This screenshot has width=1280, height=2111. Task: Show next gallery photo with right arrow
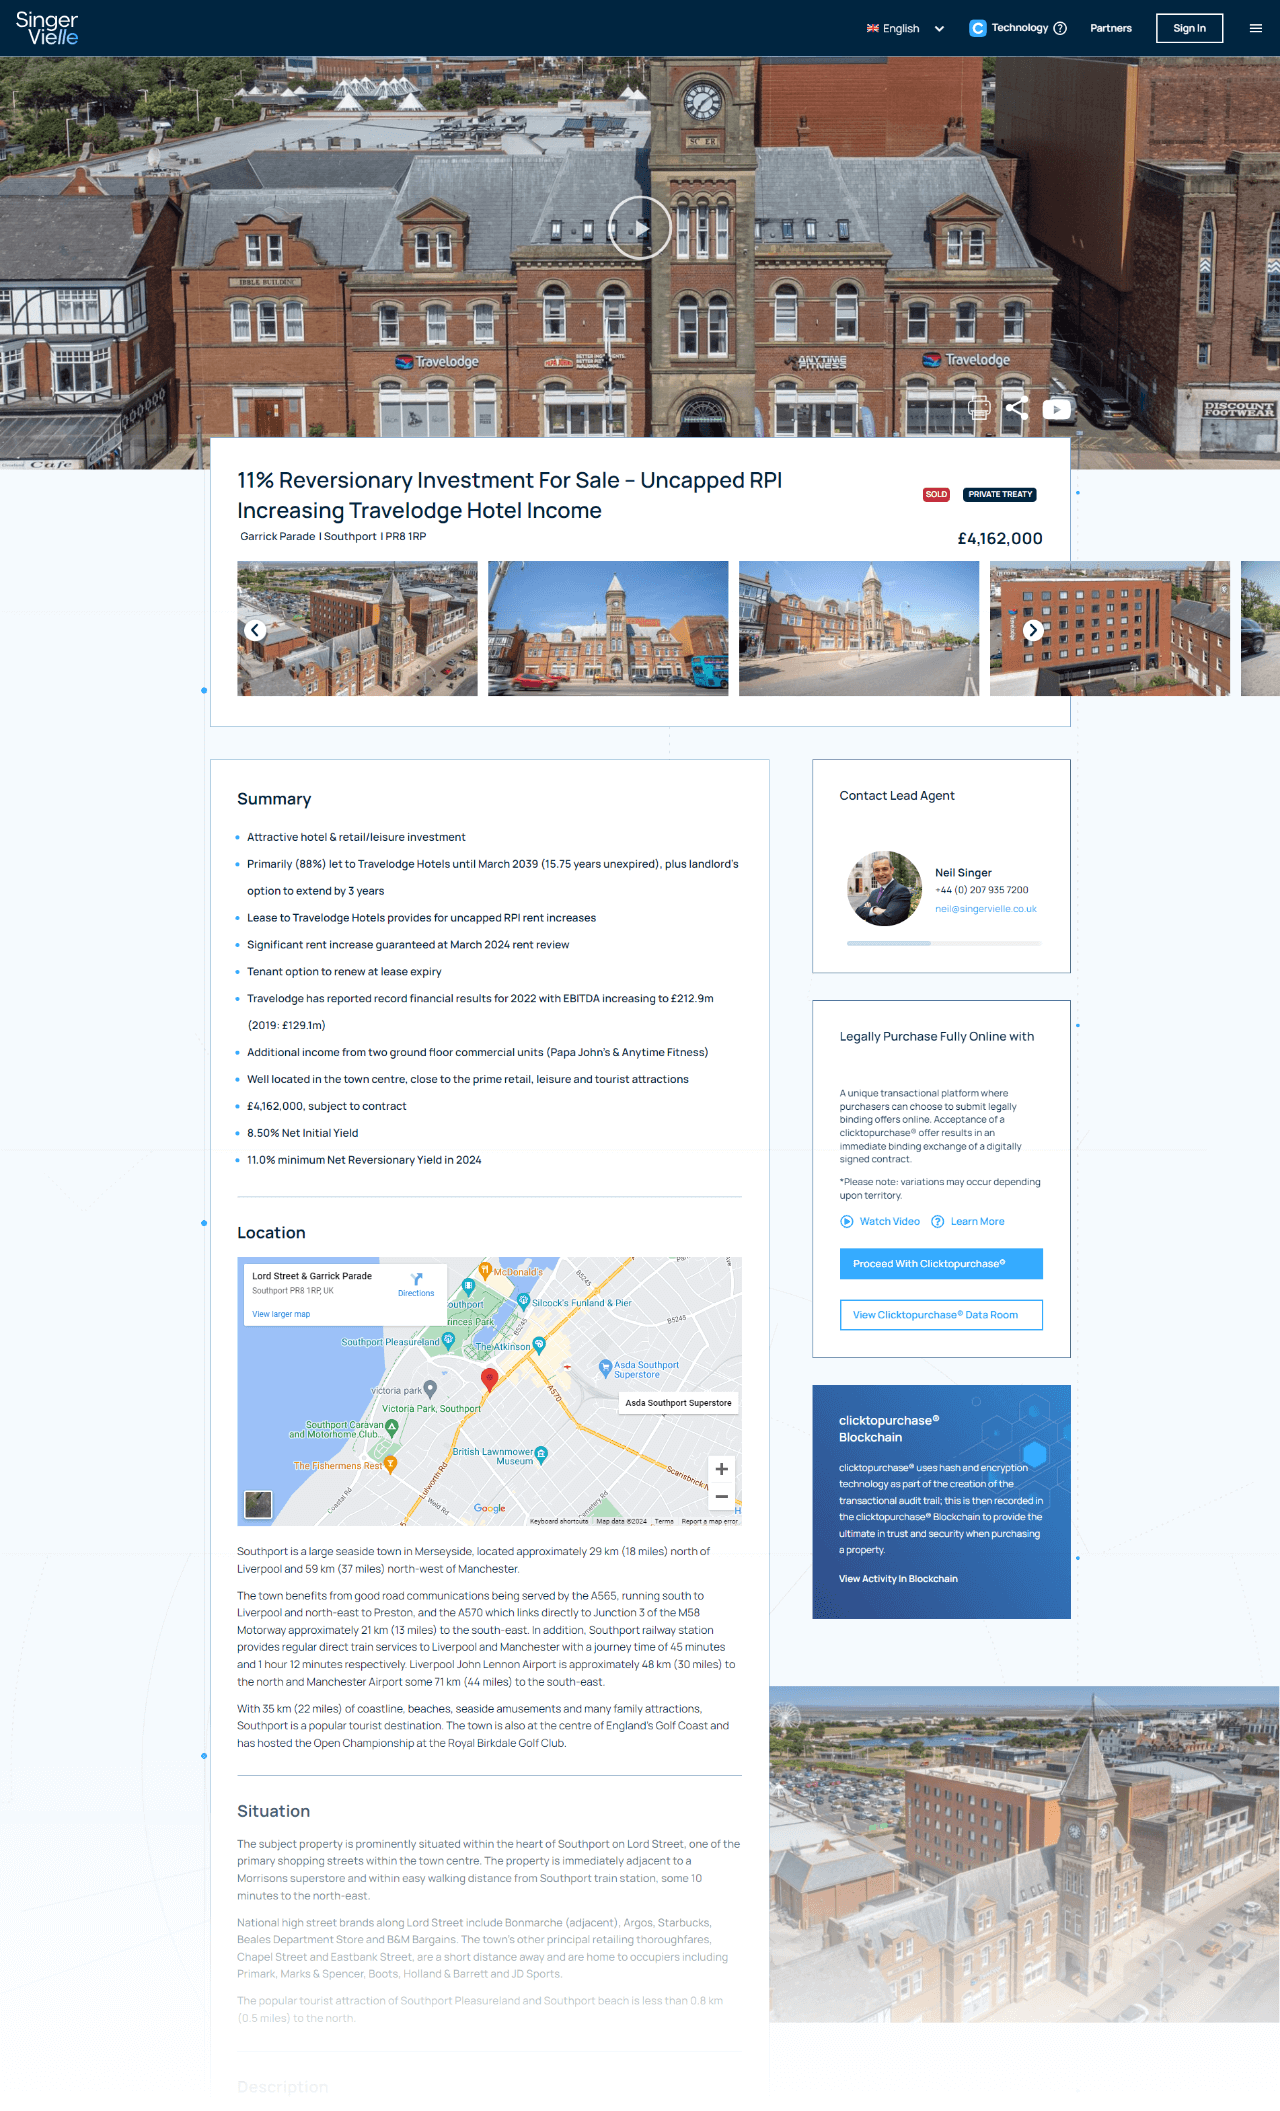click(x=1033, y=630)
